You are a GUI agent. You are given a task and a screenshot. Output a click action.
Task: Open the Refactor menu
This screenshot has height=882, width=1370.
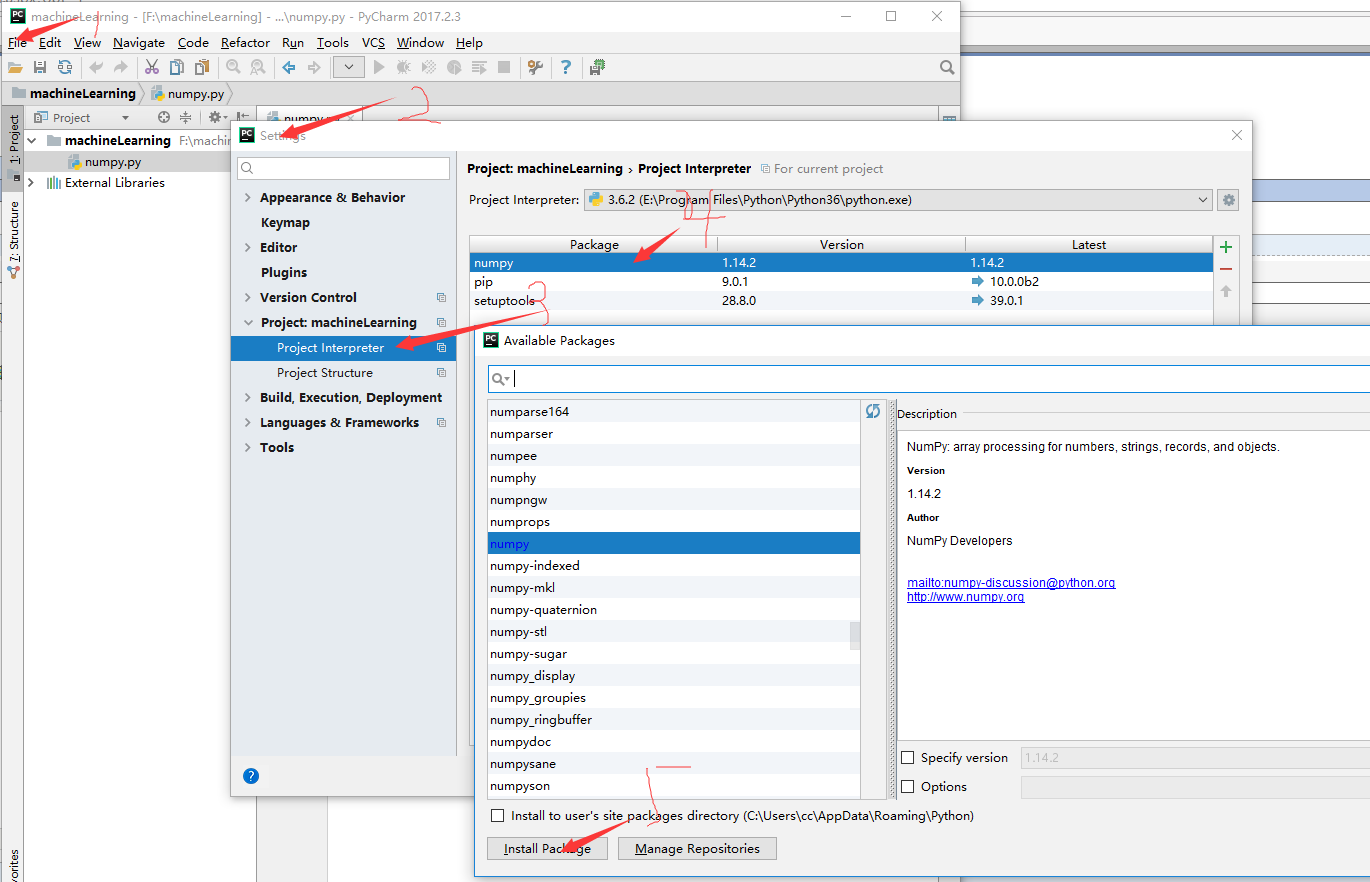(245, 43)
